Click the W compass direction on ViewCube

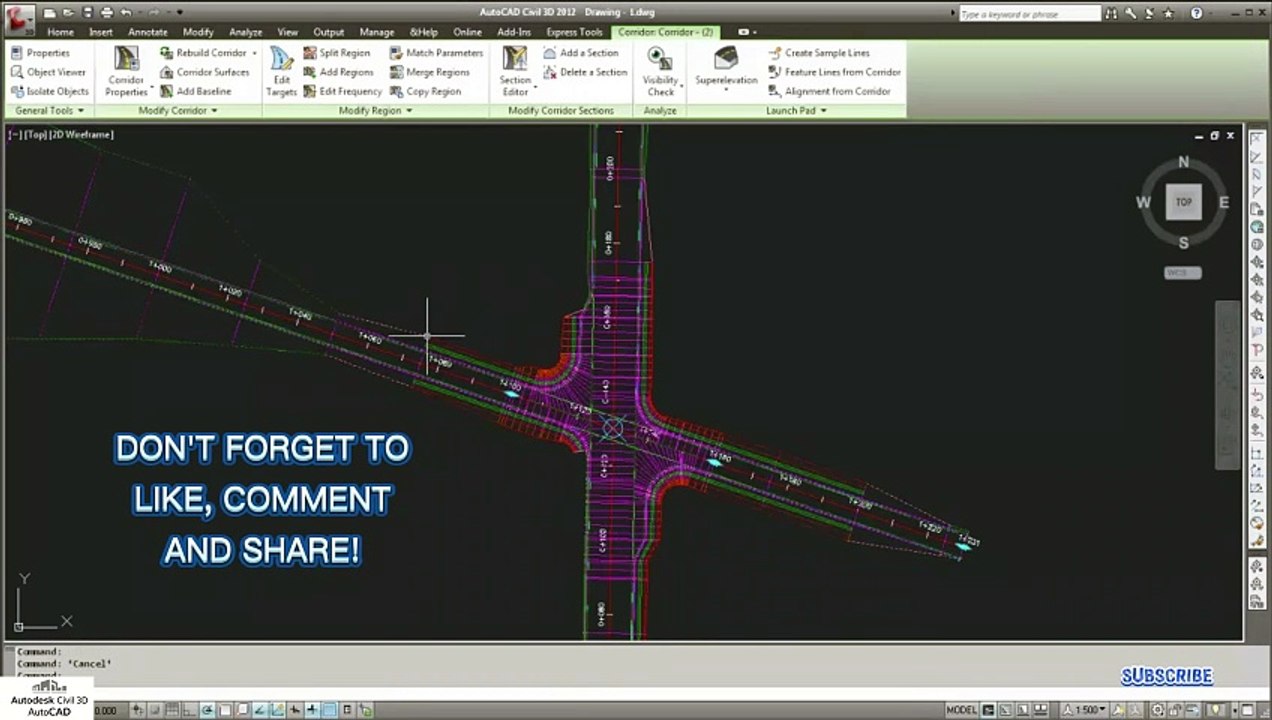(1143, 202)
